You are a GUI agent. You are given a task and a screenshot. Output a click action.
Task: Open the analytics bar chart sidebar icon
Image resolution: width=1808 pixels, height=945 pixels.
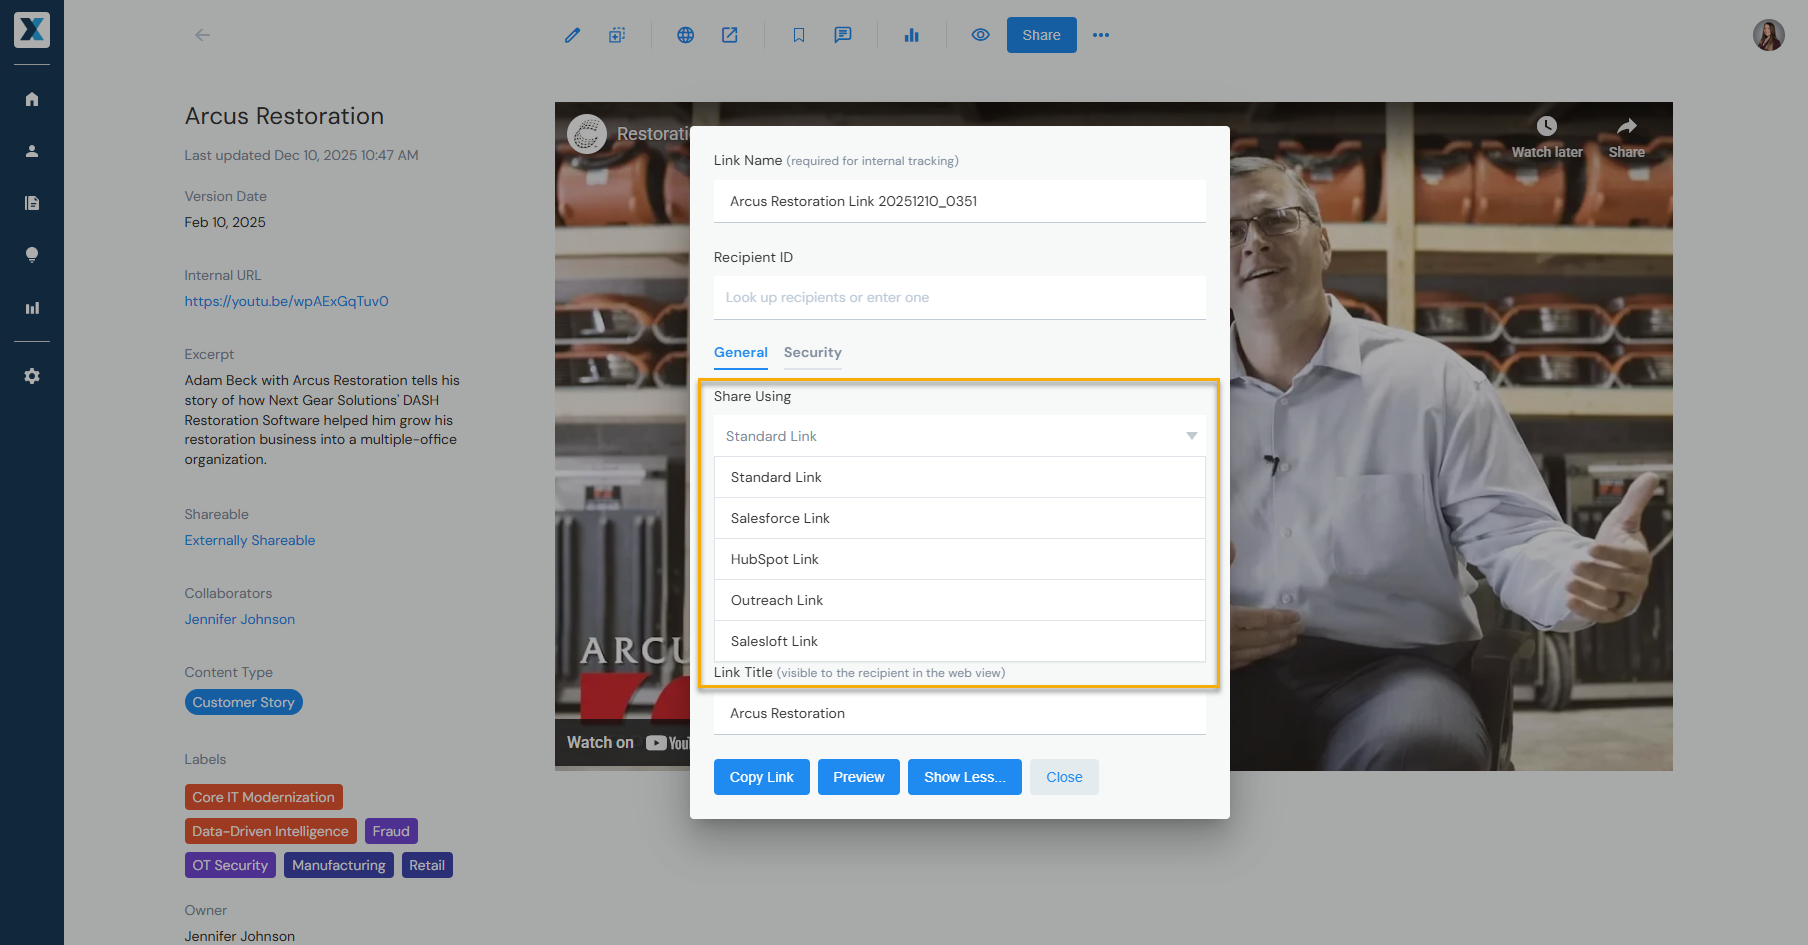point(32,308)
